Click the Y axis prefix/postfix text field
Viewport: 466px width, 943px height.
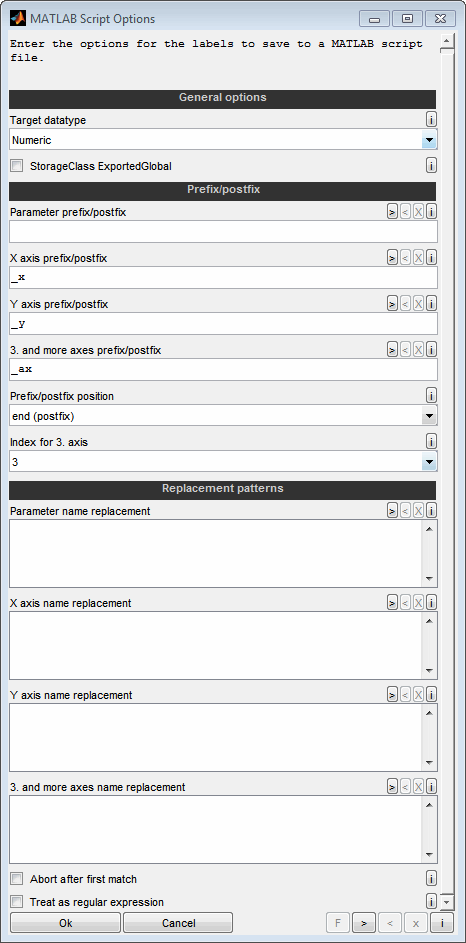[x=223, y=324]
